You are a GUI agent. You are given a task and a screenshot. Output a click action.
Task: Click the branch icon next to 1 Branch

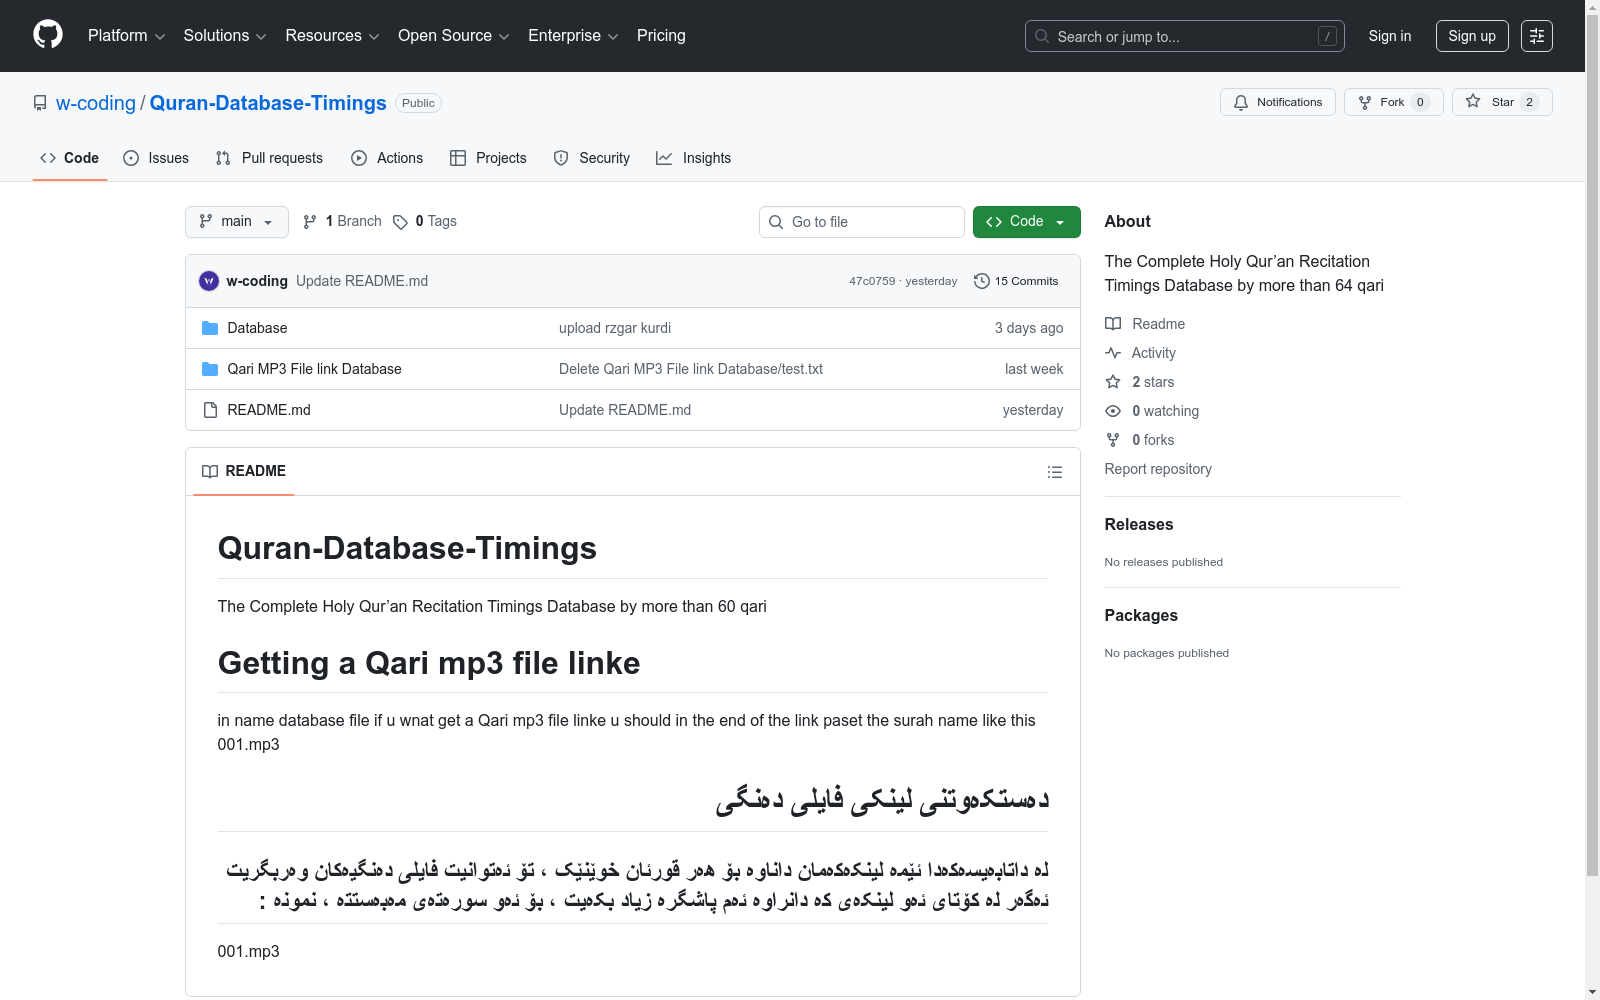click(310, 222)
